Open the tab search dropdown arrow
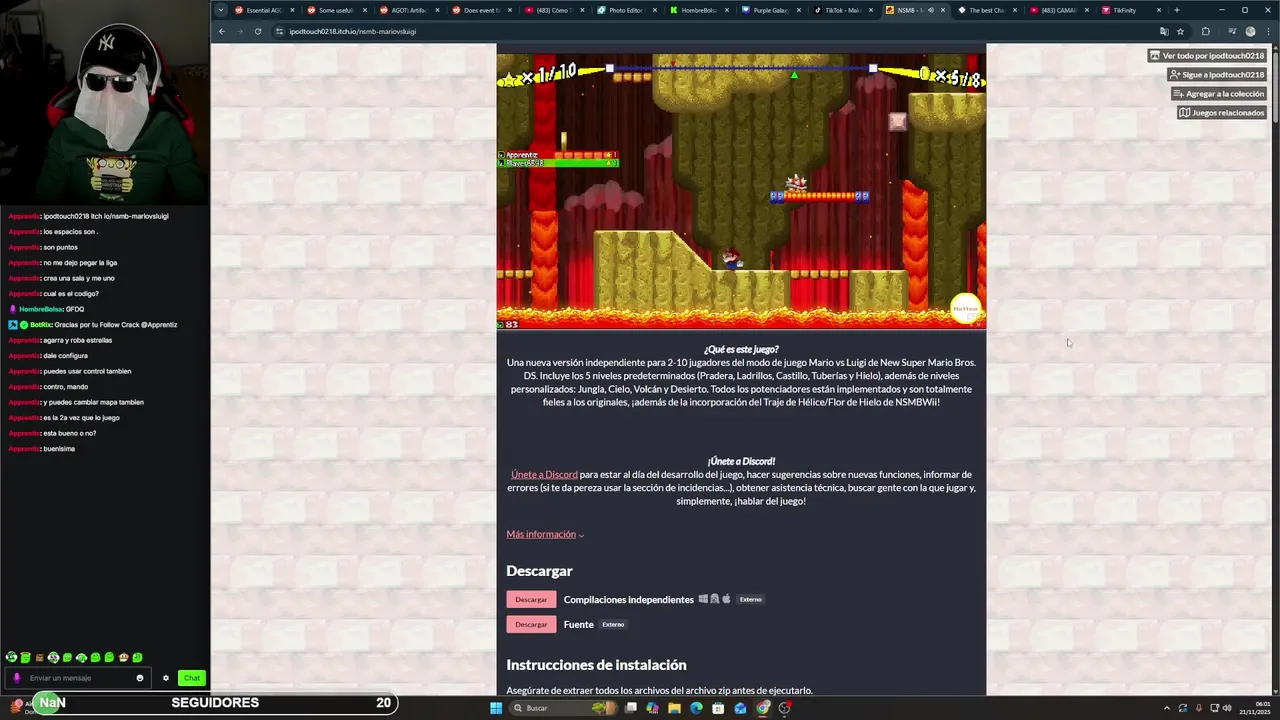 [x=221, y=10]
